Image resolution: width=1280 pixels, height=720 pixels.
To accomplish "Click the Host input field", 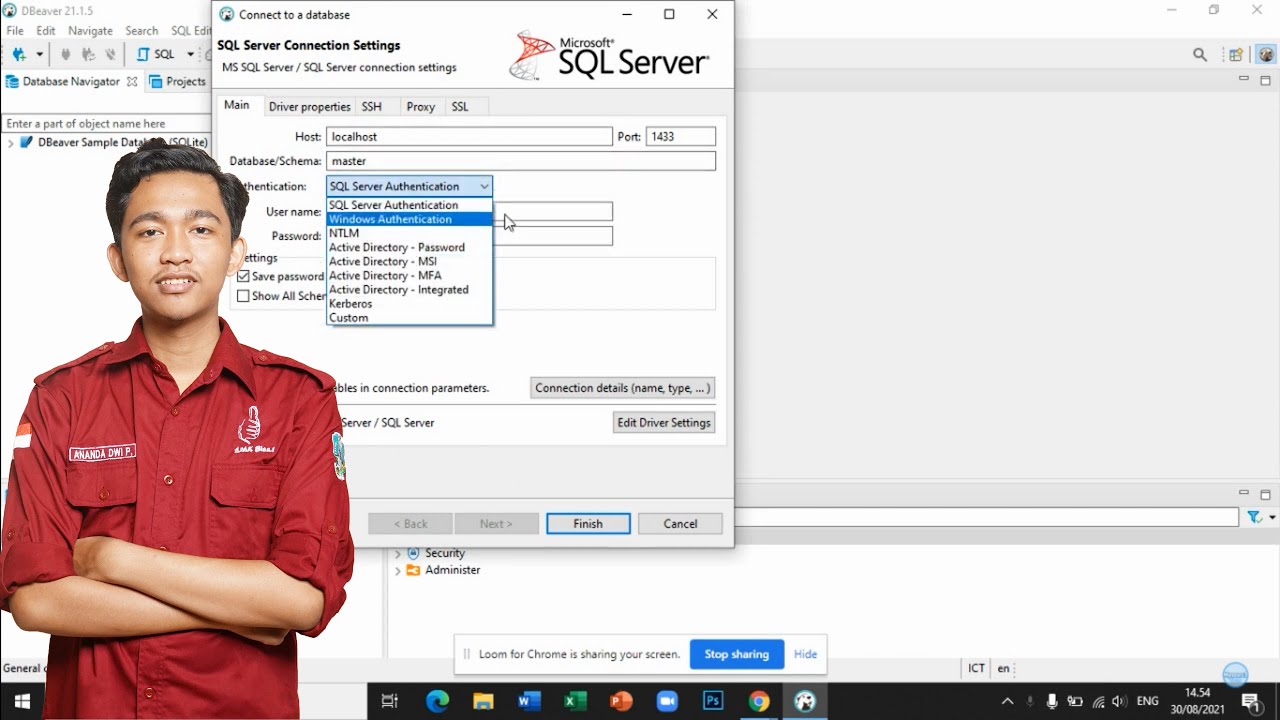I will click(469, 136).
